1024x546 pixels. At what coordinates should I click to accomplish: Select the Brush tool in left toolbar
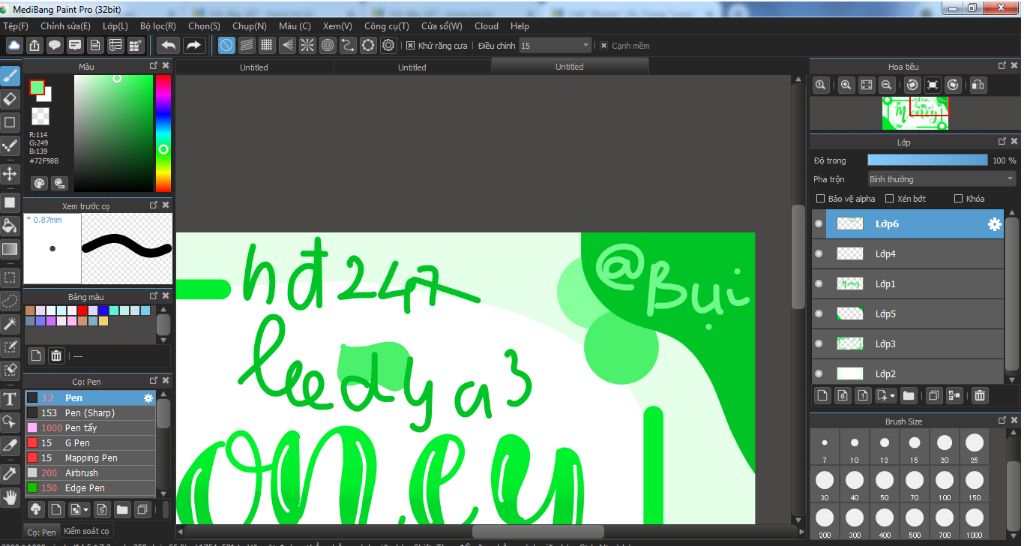(x=10, y=76)
